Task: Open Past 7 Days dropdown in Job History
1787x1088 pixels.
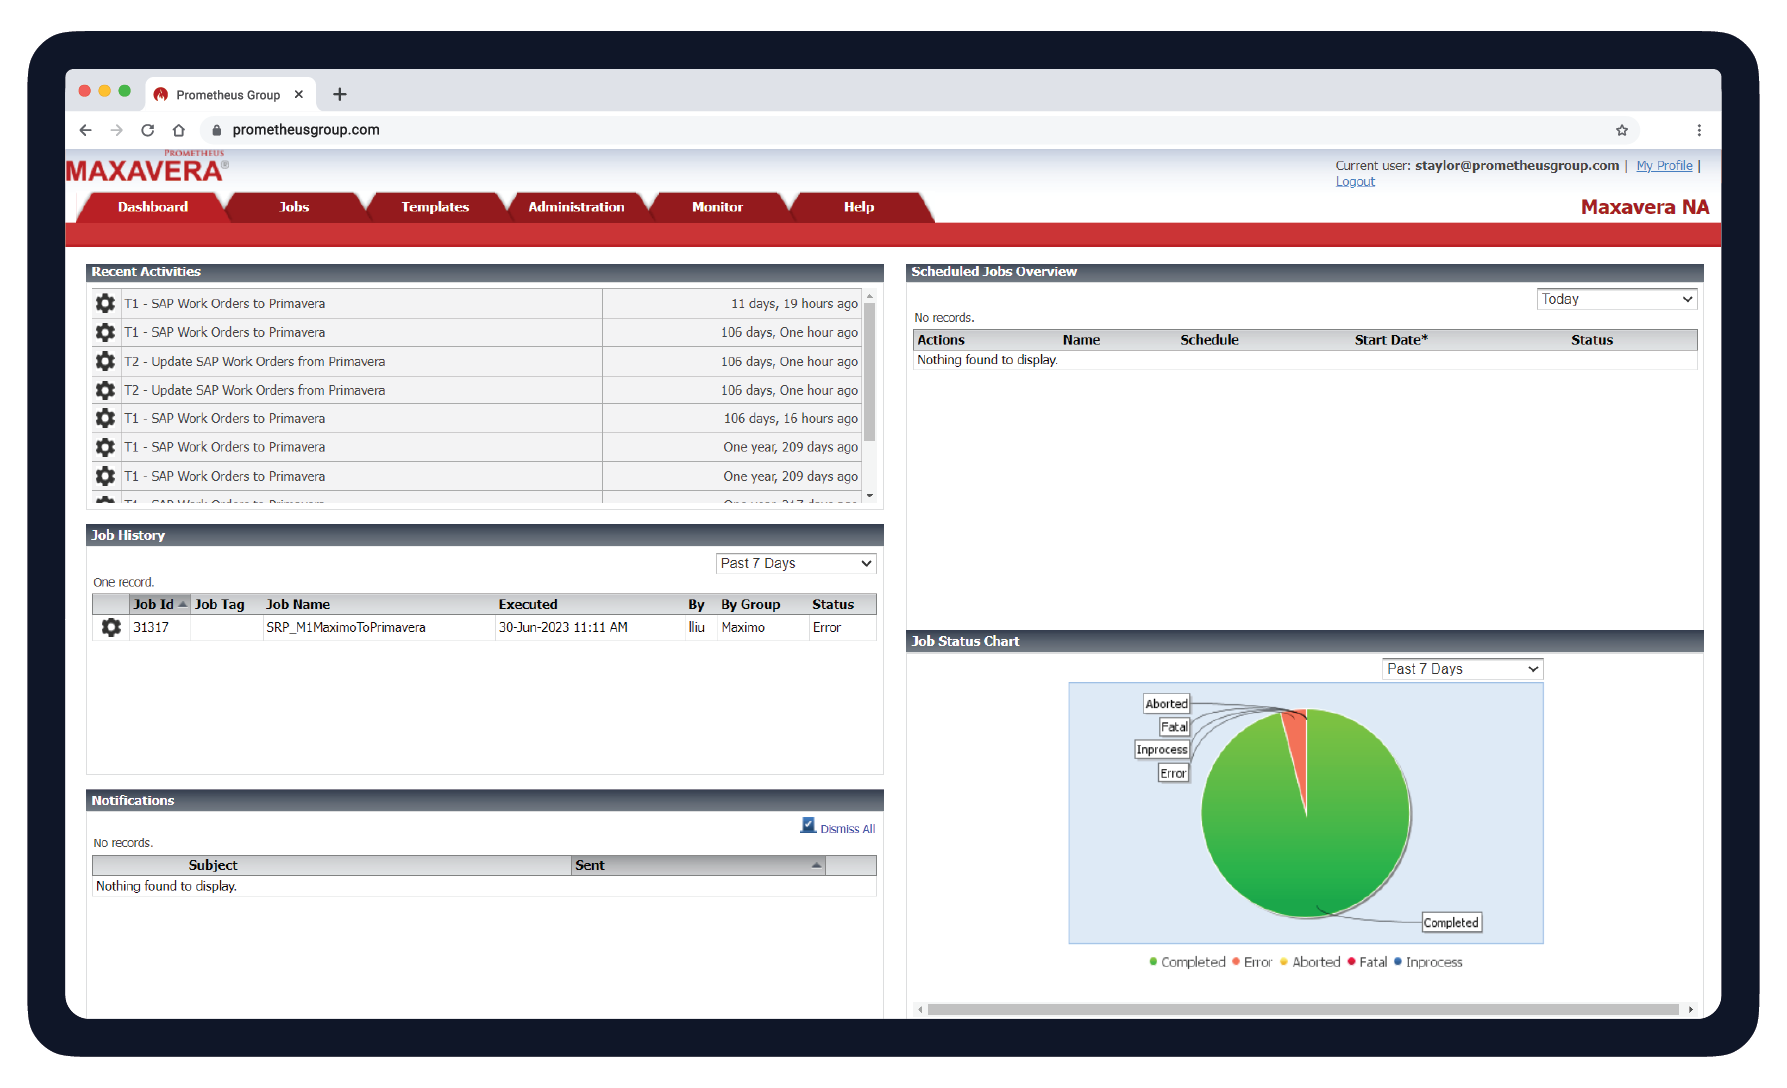Action: click(795, 563)
